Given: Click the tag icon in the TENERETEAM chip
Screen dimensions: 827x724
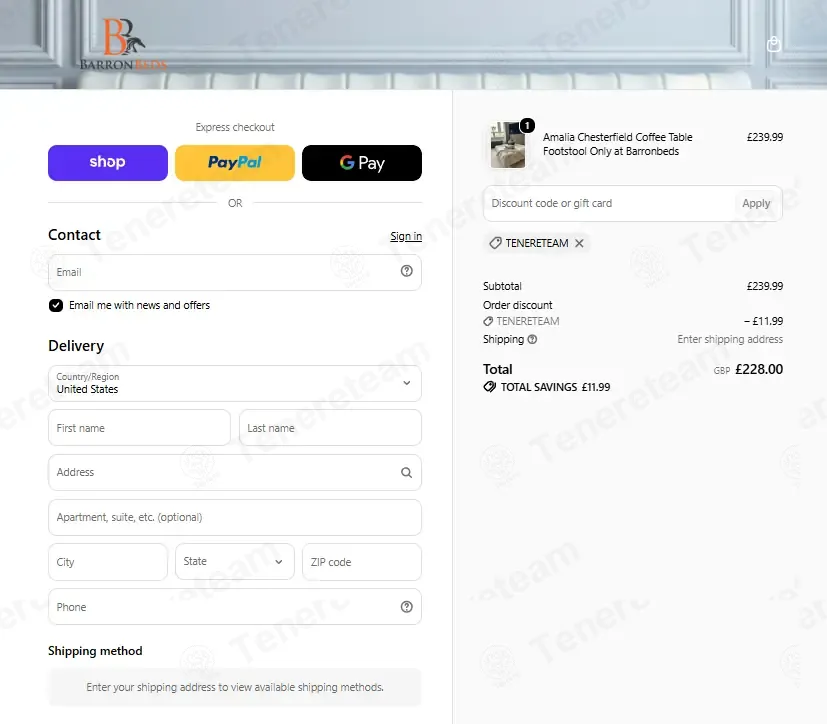Looking at the screenshot, I should pos(495,243).
